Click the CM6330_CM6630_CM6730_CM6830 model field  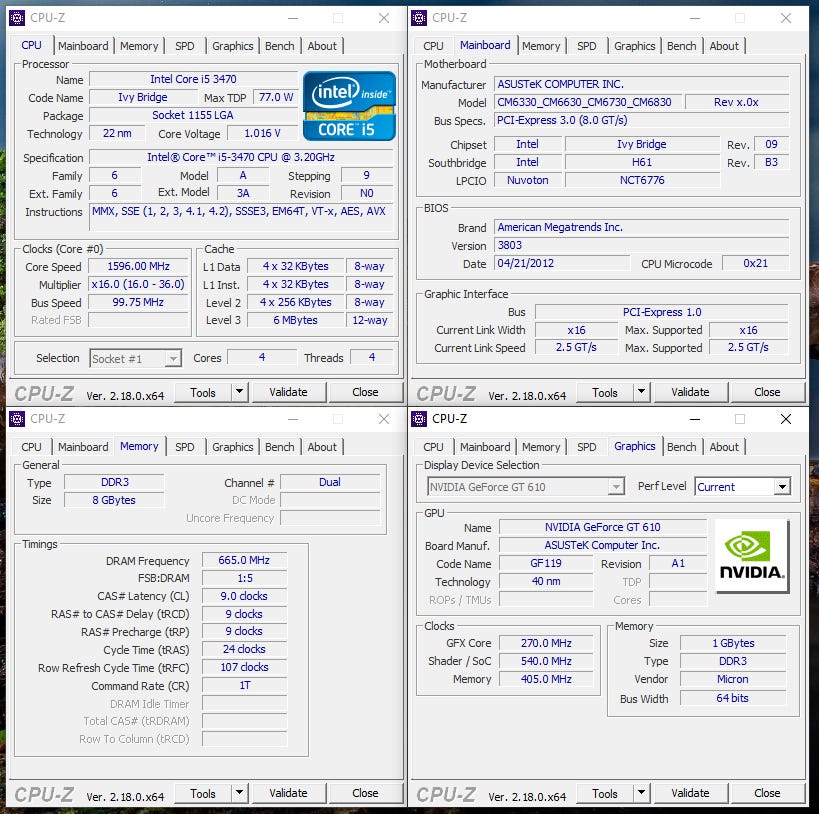pyautogui.click(x=588, y=102)
